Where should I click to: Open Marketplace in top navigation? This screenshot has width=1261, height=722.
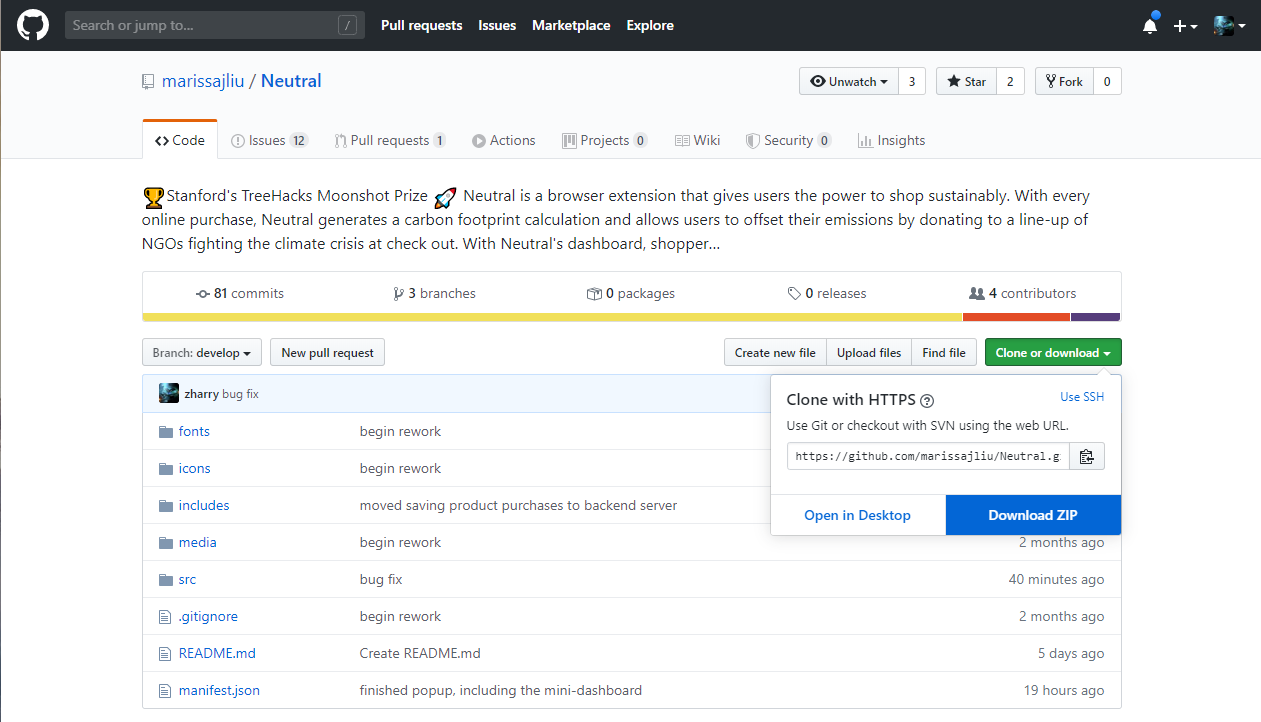pos(571,25)
